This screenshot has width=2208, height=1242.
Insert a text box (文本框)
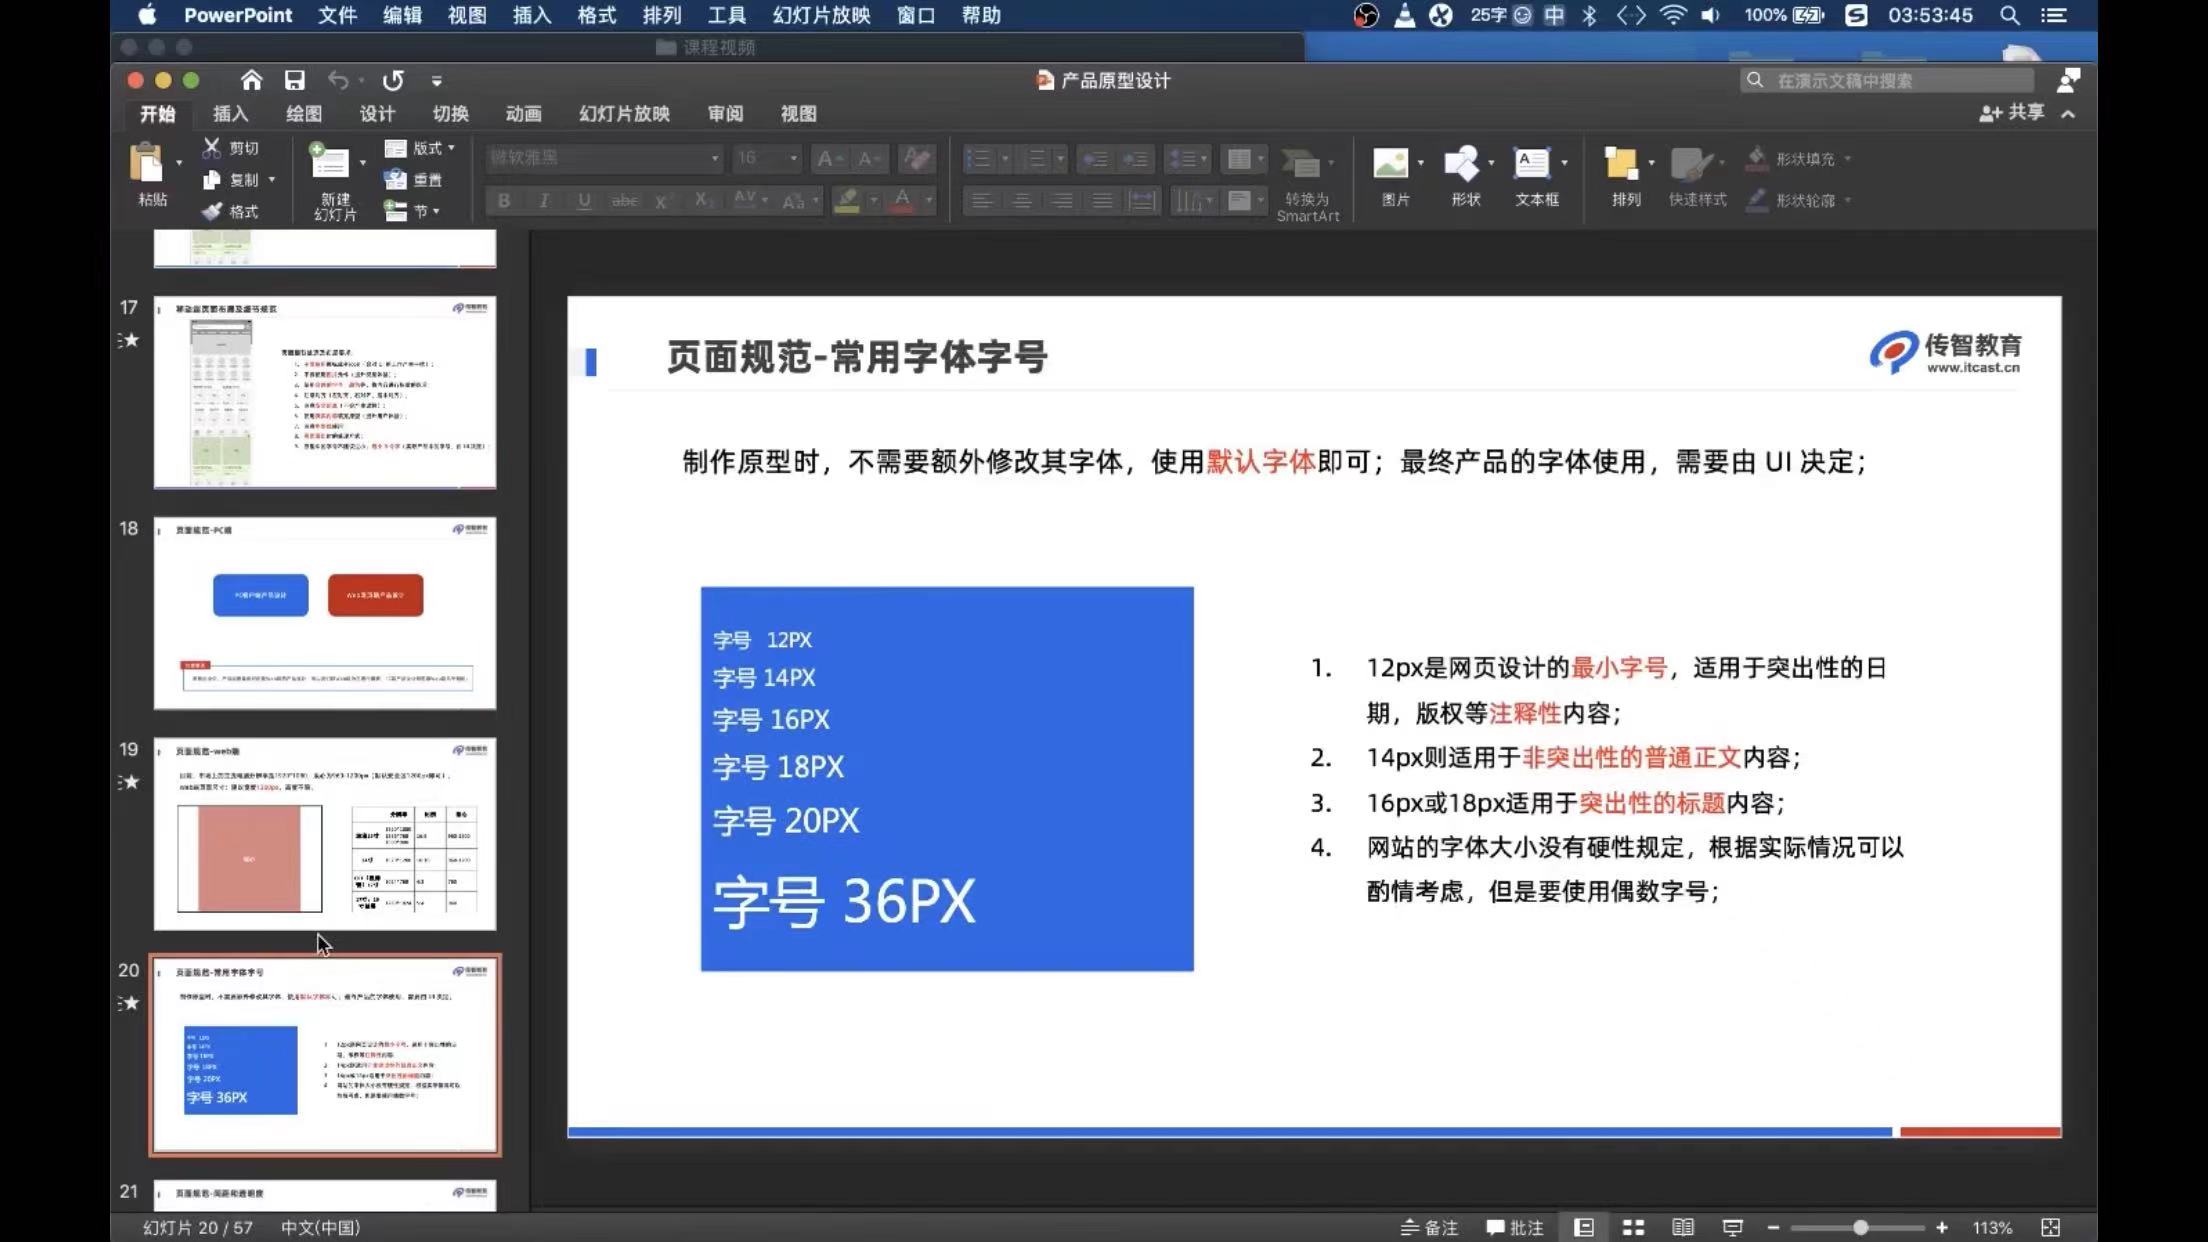[1531, 163]
